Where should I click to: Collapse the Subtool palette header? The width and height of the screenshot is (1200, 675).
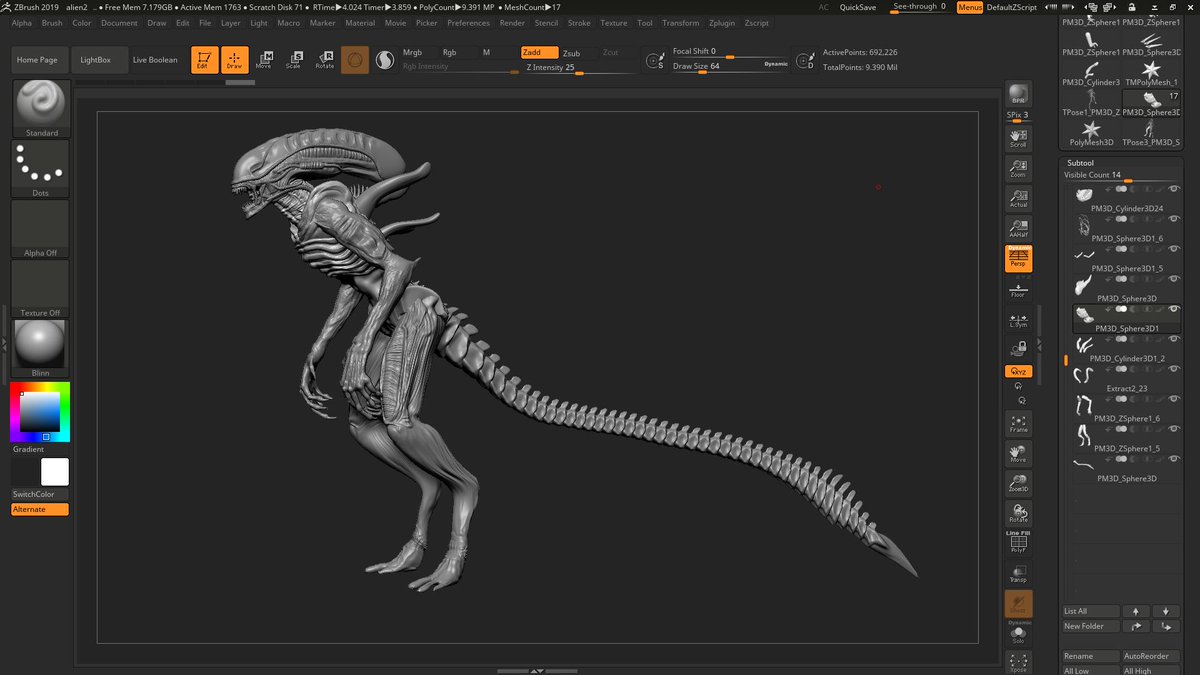click(1080, 162)
